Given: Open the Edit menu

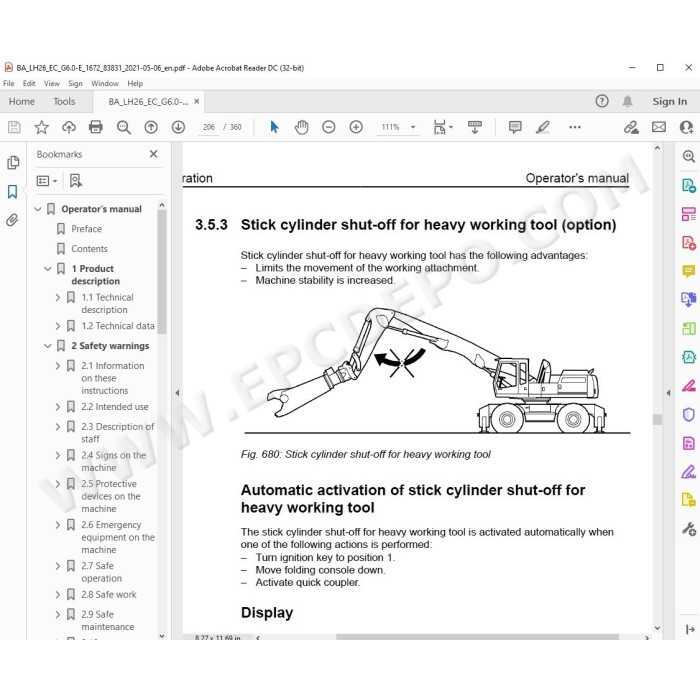Looking at the screenshot, I should click(29, 83).
